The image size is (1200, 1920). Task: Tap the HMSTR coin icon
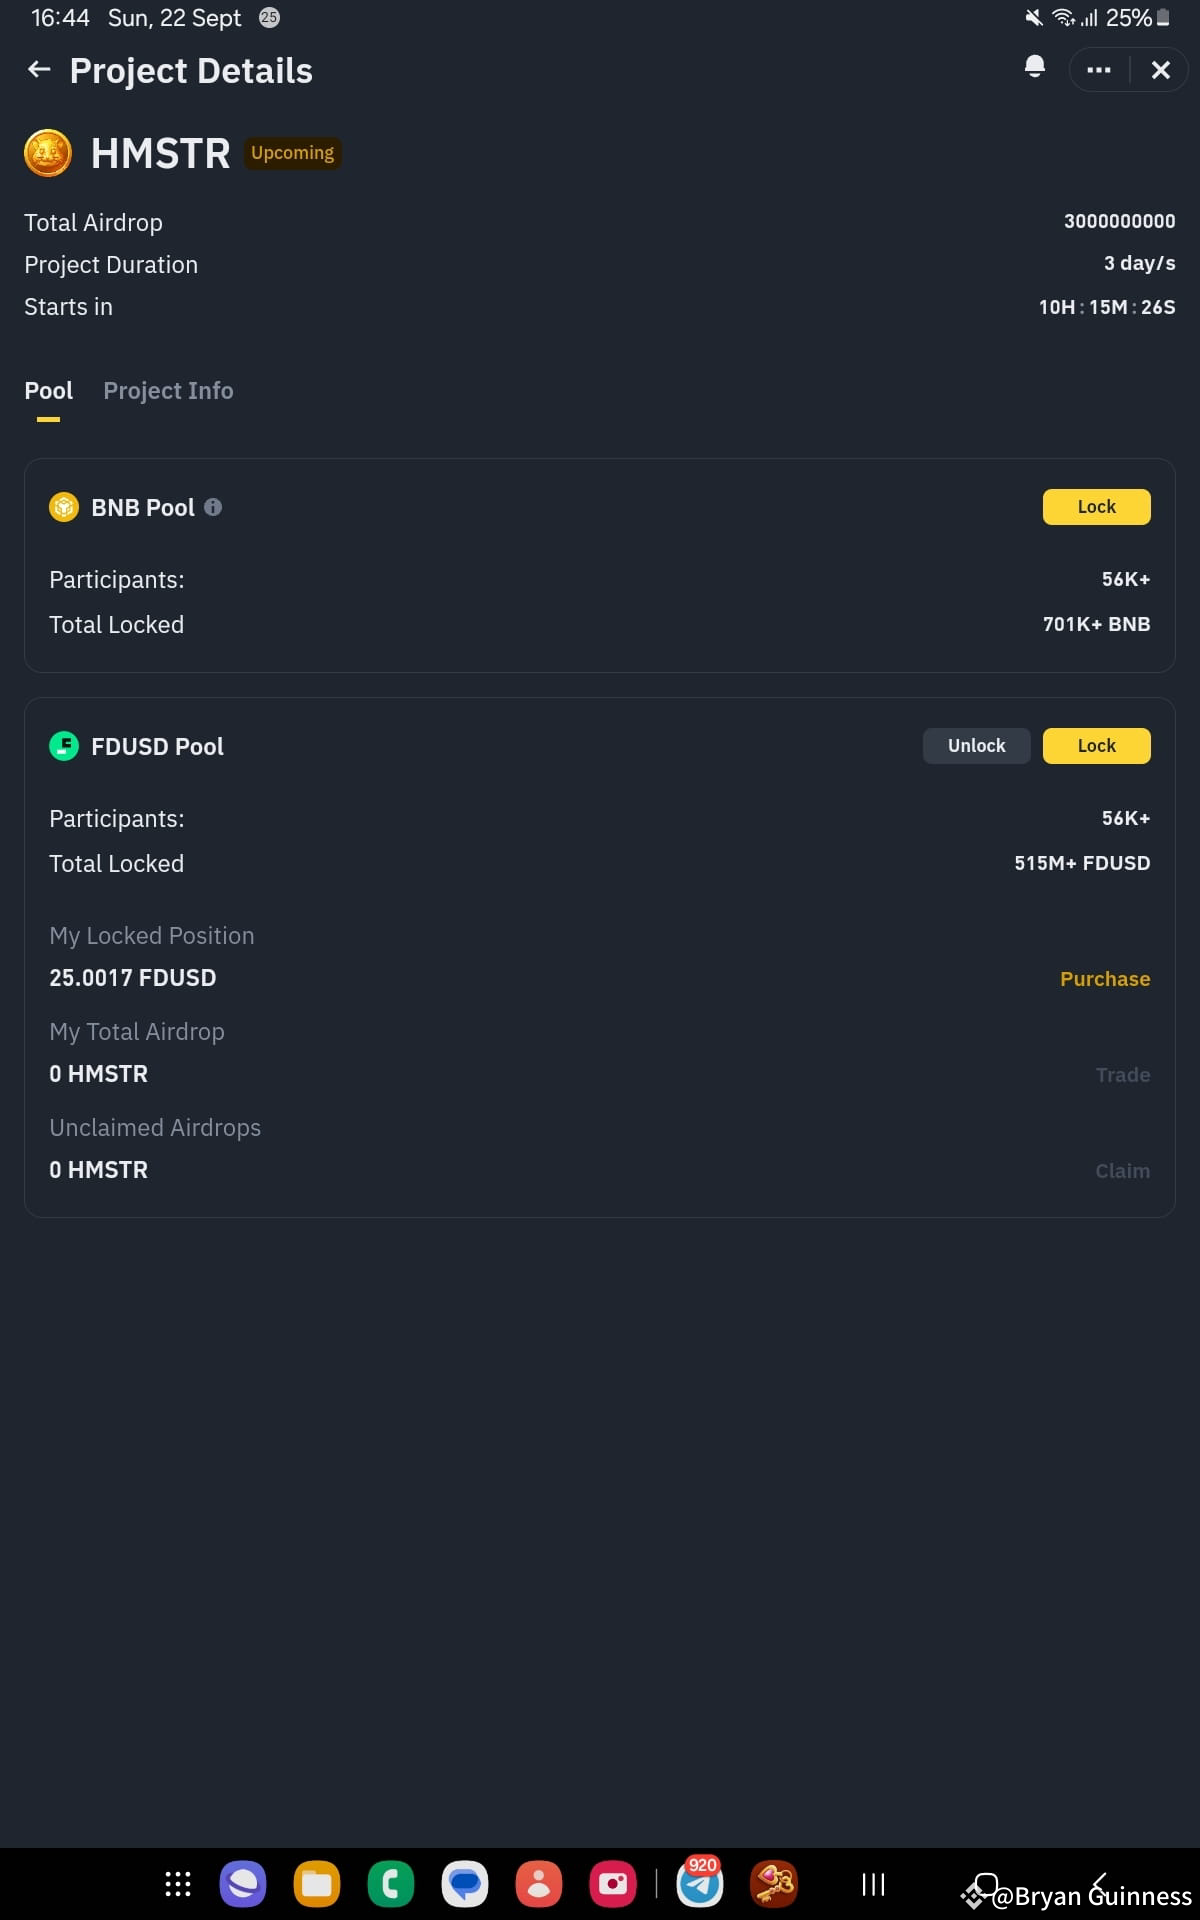[x=47, y=153]
